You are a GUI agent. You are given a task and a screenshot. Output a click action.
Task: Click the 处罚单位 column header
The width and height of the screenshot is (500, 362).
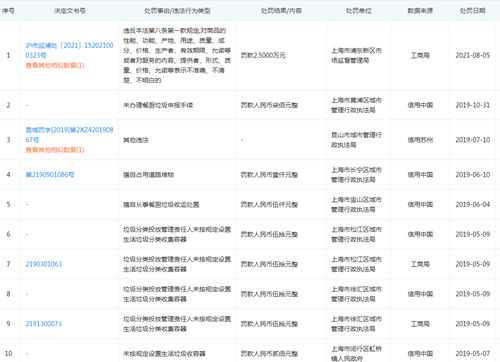(x=358, y=11)
